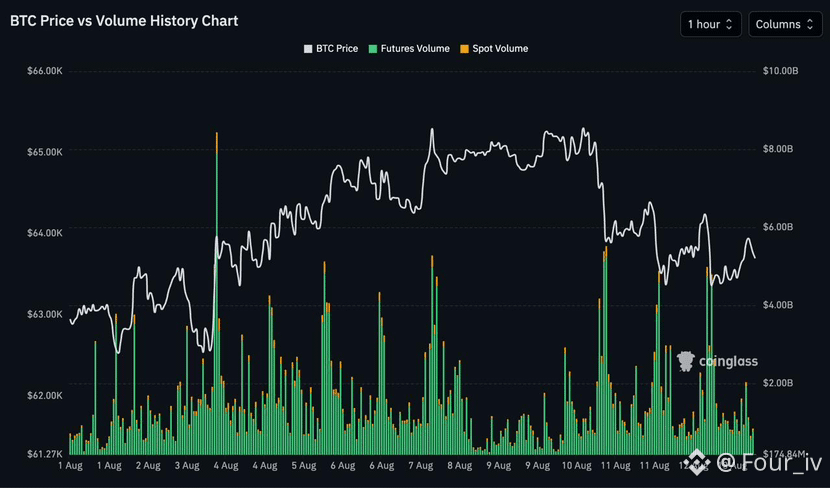Open the 1 hour interval dropdown
The height and width of the screenshot is (488, 830).
[x=710, y=24]
